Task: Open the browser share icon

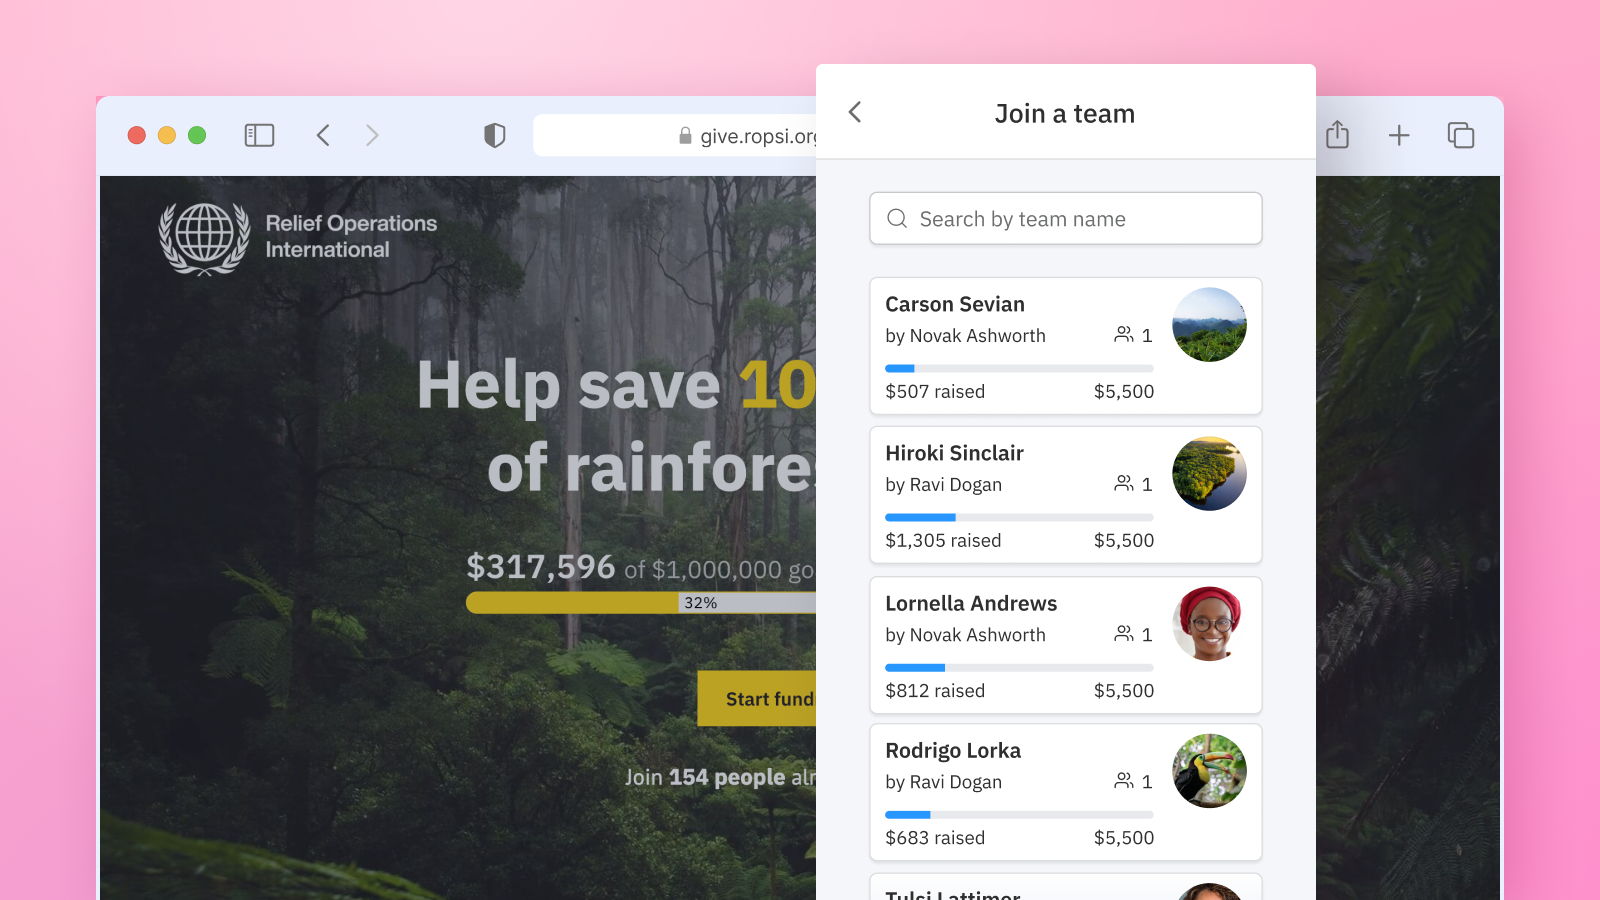Action: pos(1337,135)
